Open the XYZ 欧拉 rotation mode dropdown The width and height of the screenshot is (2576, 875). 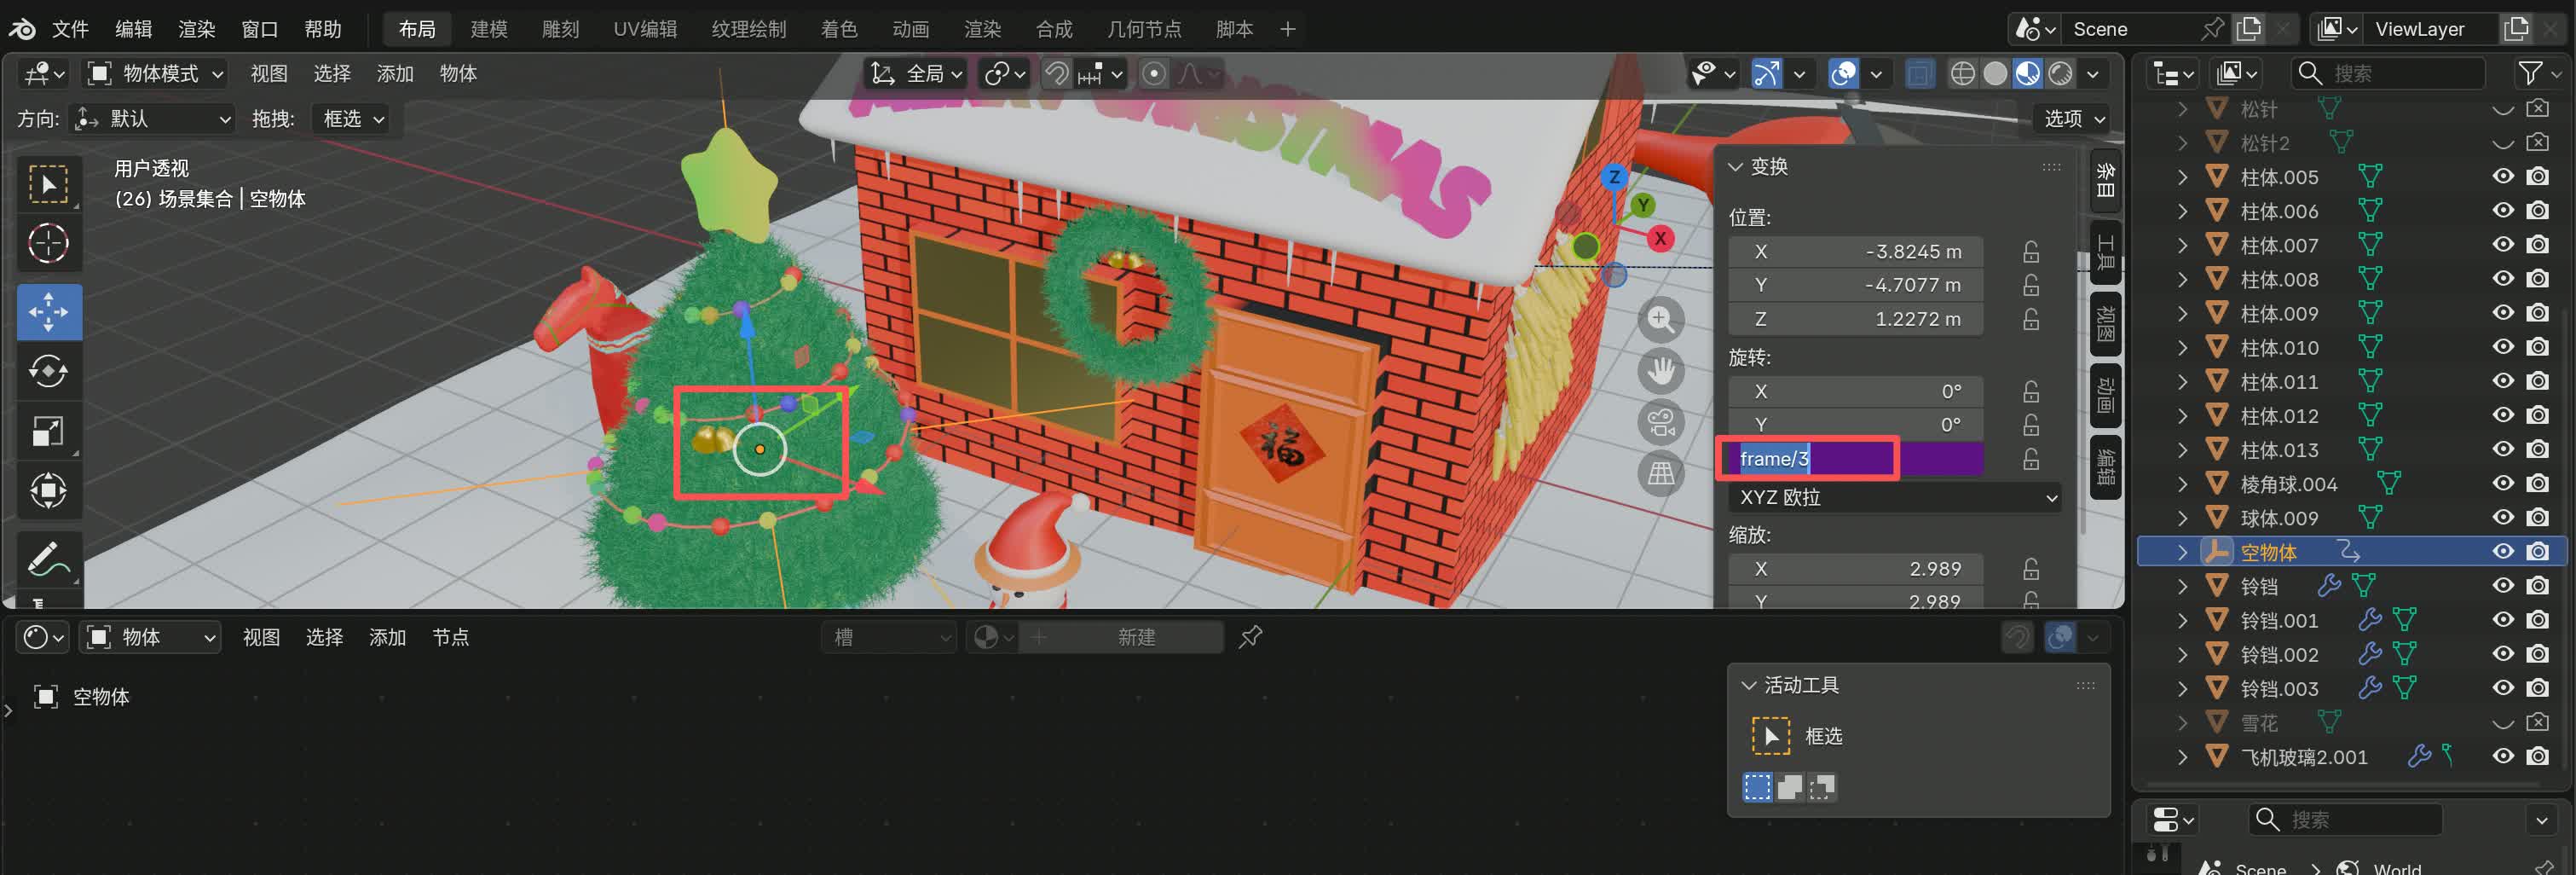1895,497
